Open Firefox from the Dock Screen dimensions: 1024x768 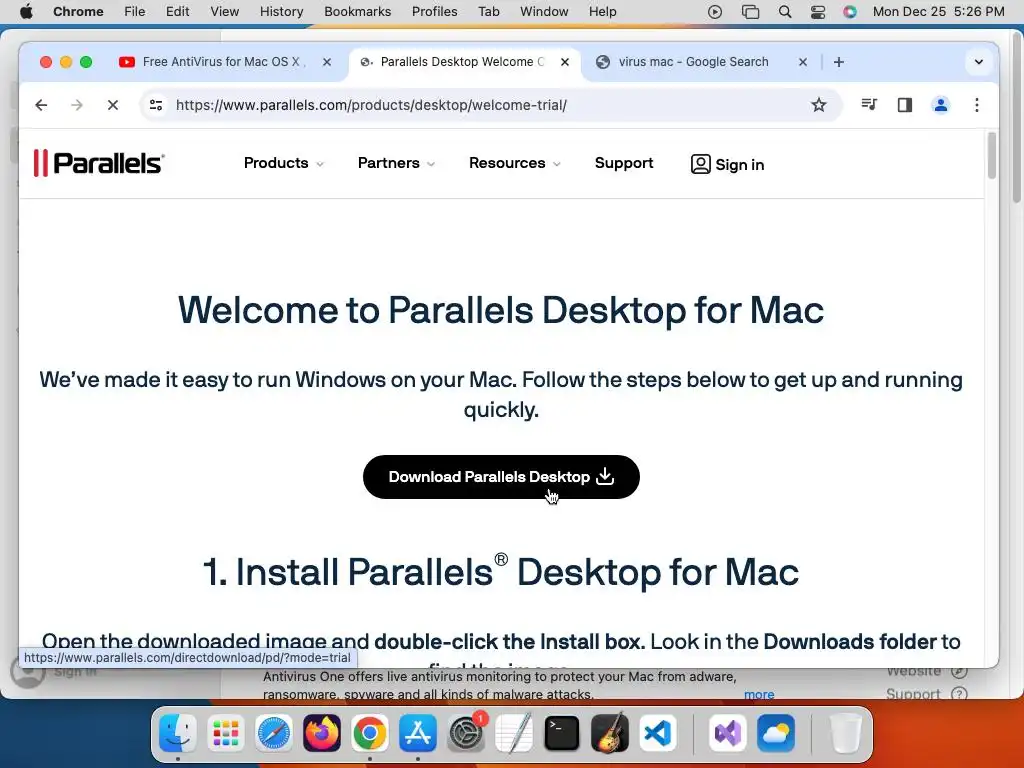point(322,733)
